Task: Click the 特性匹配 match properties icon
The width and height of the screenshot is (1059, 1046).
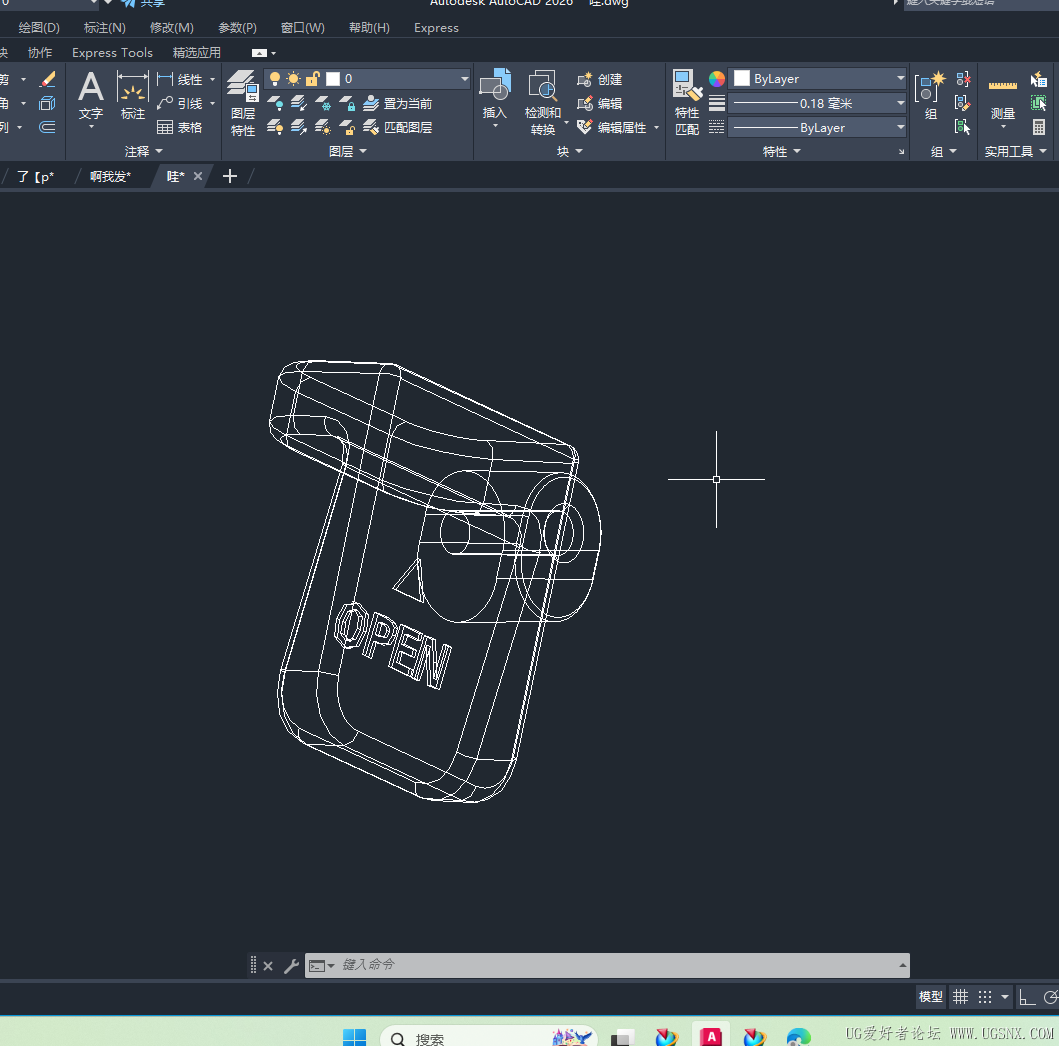Action: tap(687, 101)
